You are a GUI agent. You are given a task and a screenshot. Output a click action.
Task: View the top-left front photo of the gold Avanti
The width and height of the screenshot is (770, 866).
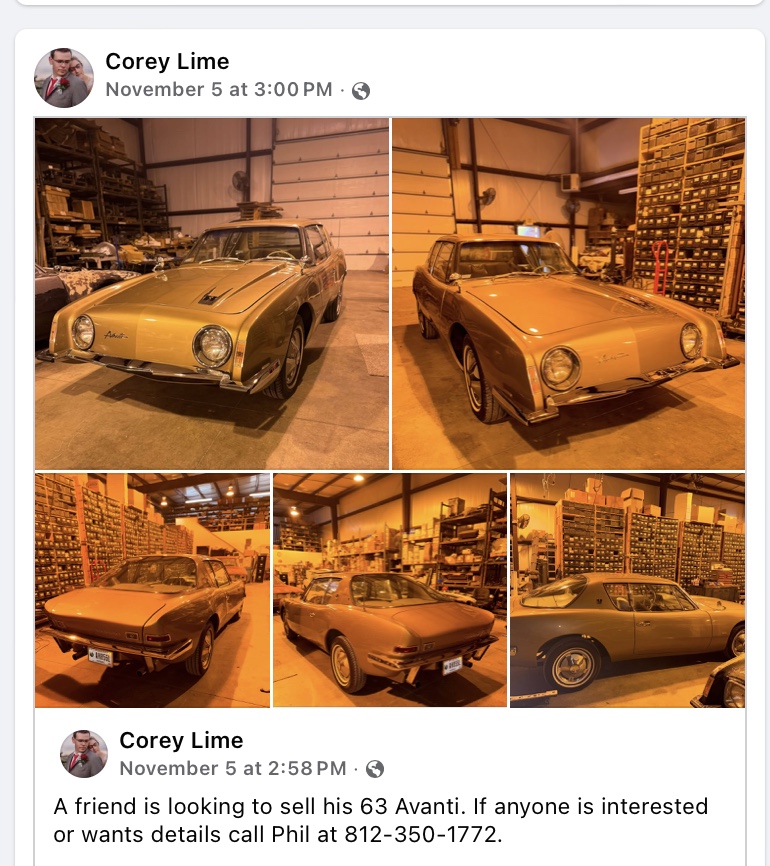[212, 293]
